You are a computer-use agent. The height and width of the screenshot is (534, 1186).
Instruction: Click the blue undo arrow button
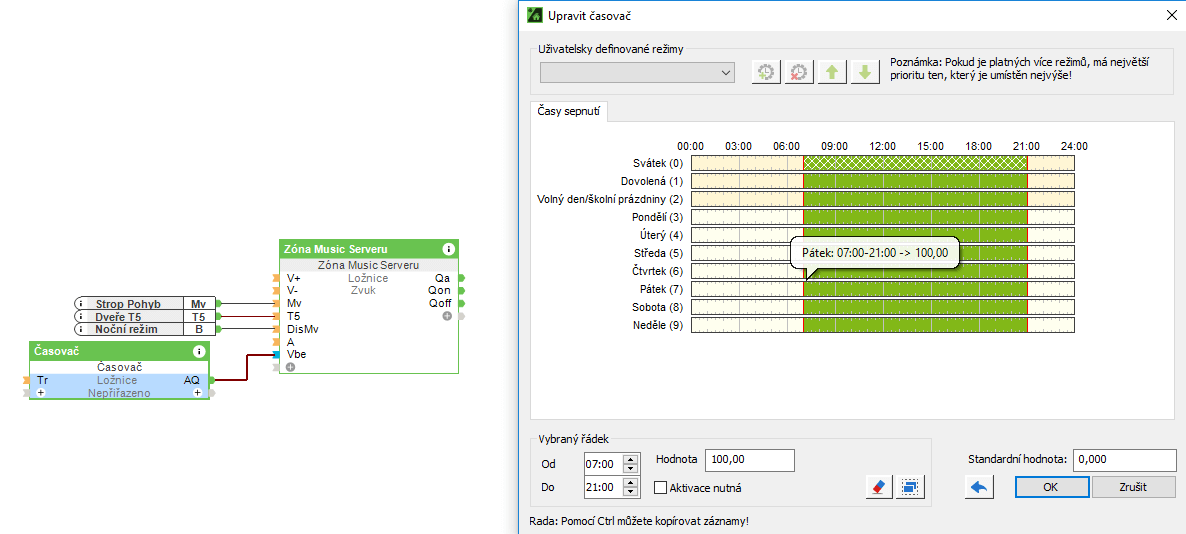coord(979,487)
